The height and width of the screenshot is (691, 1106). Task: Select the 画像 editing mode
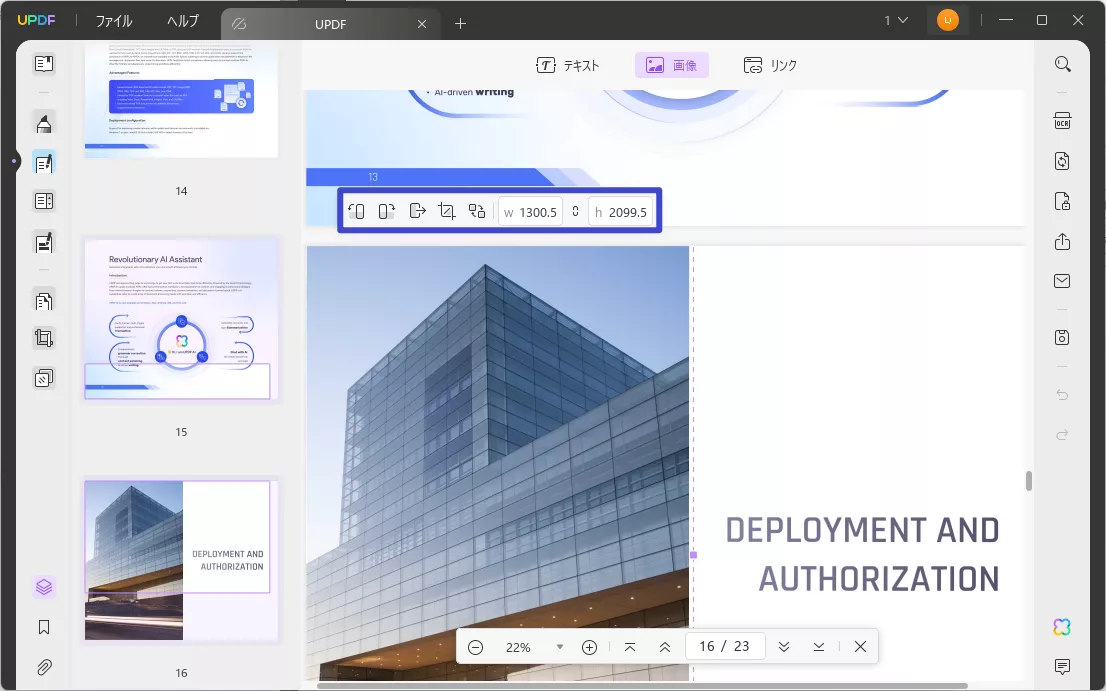672,66
